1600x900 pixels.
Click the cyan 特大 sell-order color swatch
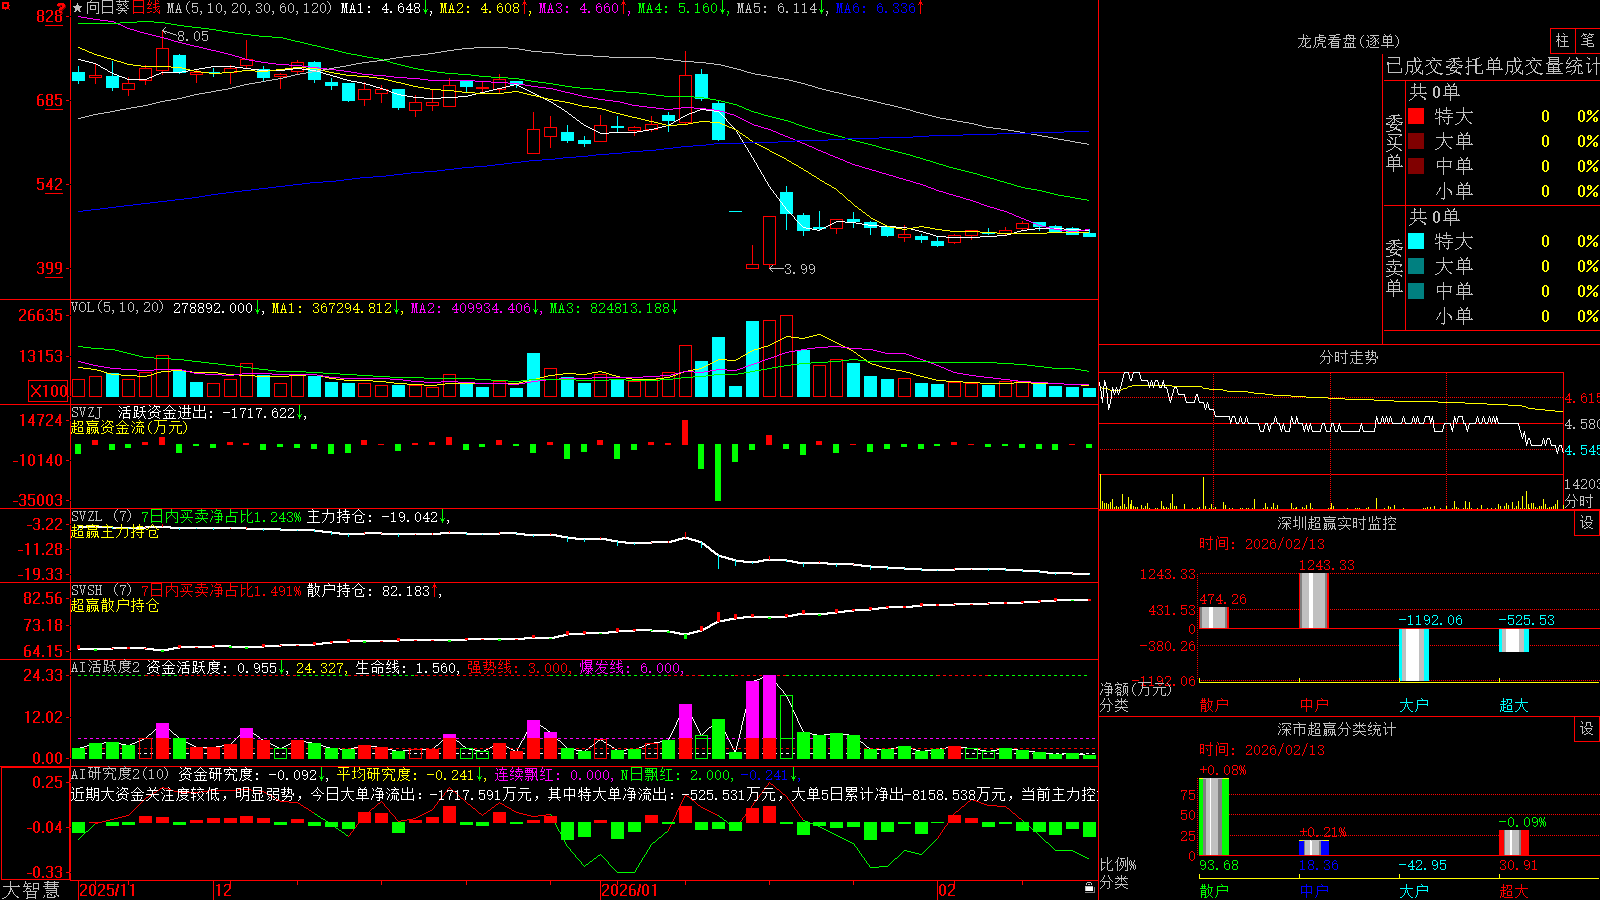coord(1416,241)
